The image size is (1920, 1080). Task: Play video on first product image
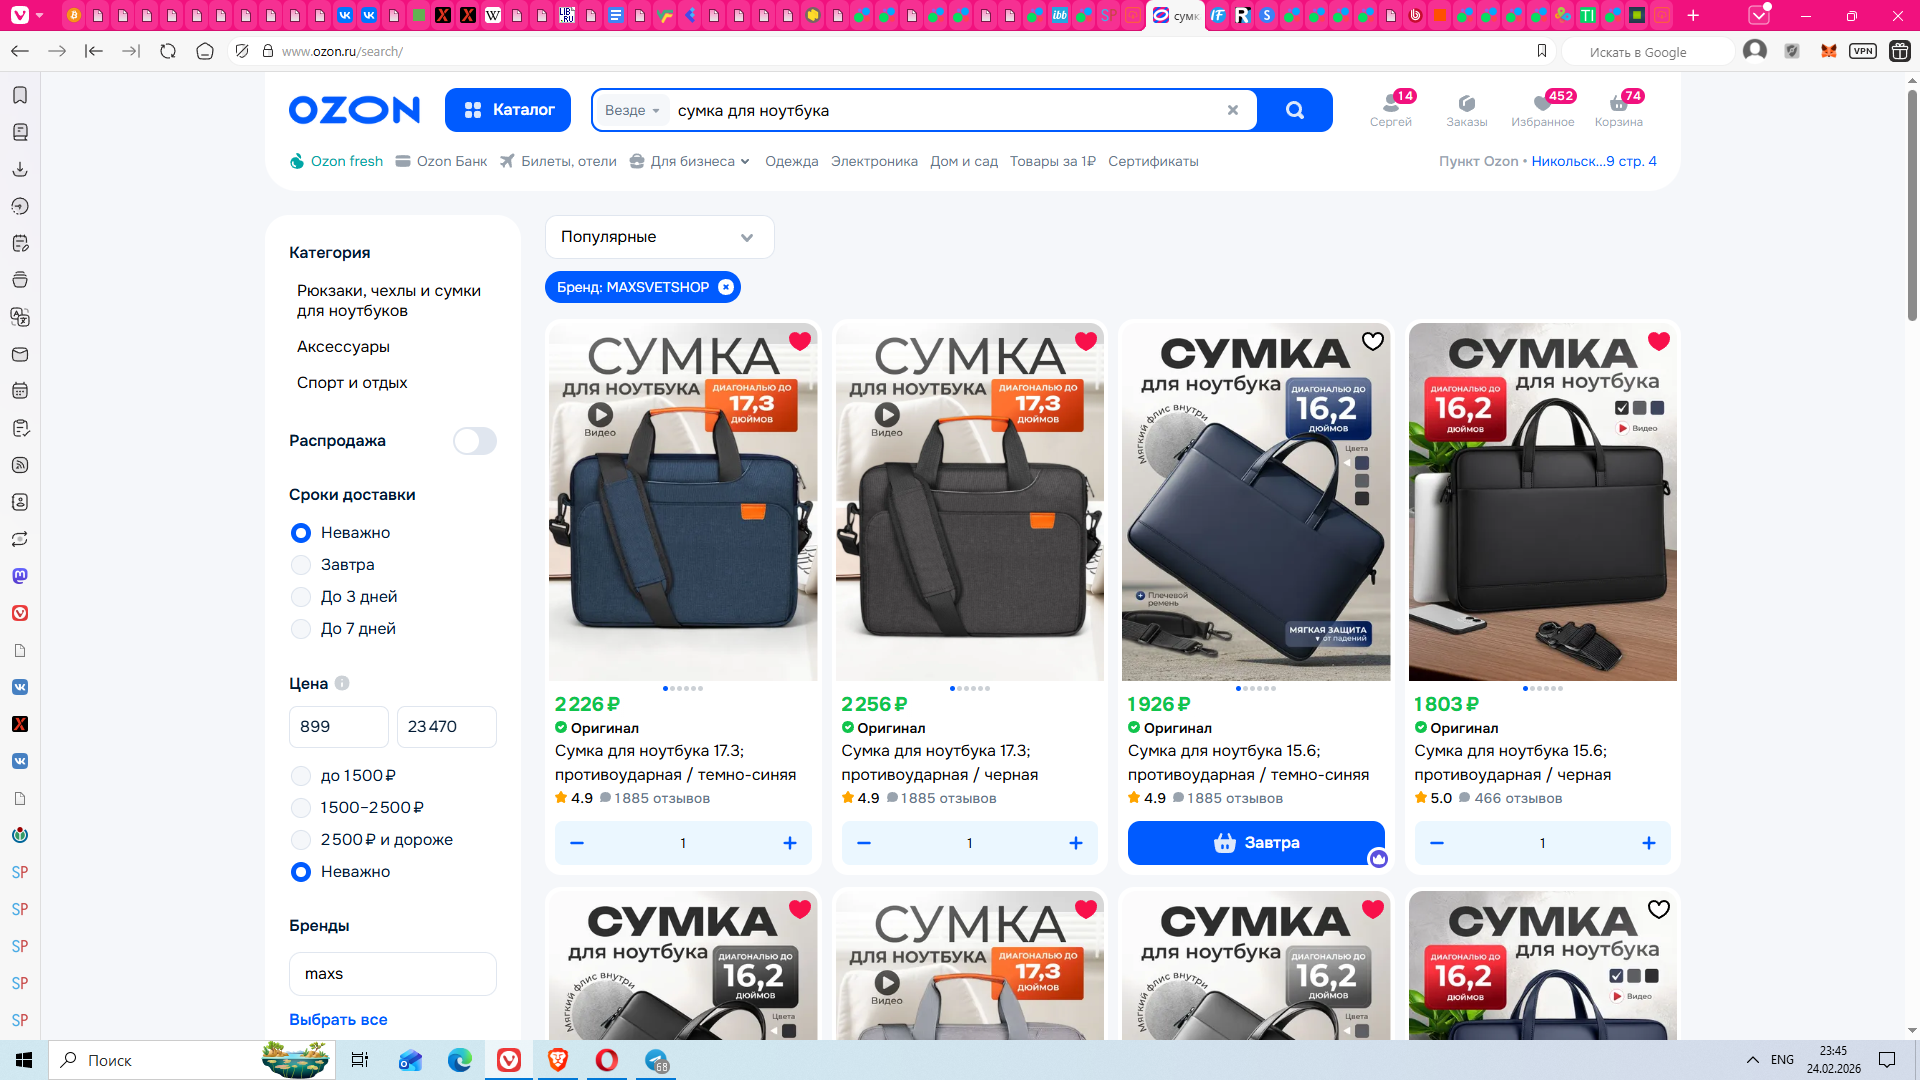[600, 414]
